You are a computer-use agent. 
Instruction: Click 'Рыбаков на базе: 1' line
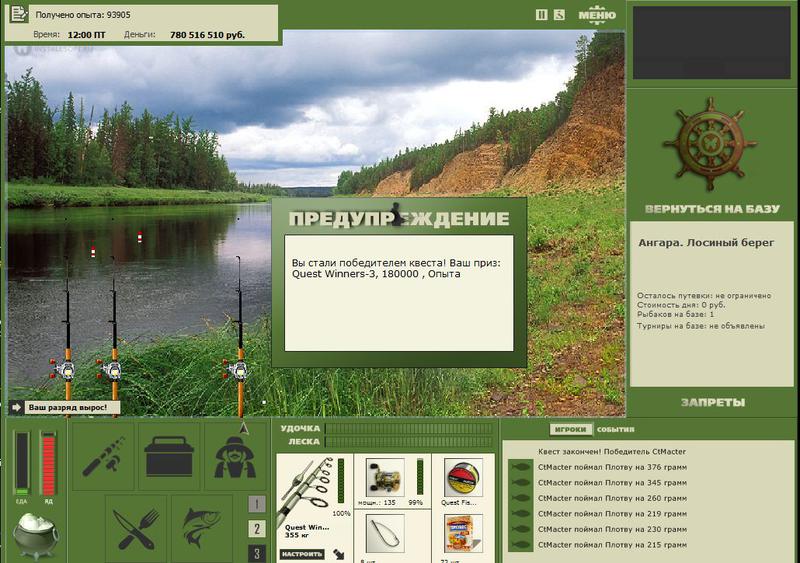[676, 314]
